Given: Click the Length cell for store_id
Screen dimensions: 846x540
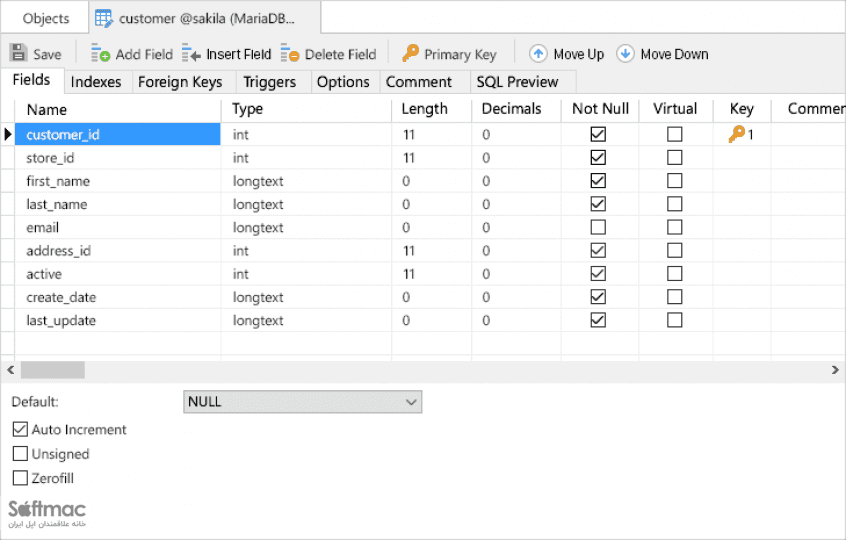Looking at the screenshot, I should coord(432,158).
